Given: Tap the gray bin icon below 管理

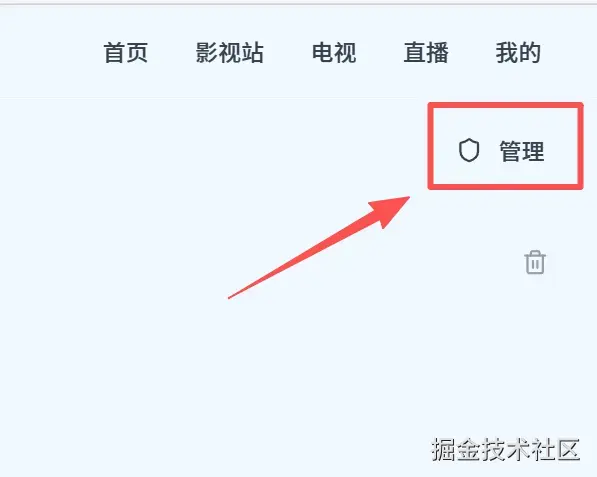Looking at the screenshot, I should point(535,262).
